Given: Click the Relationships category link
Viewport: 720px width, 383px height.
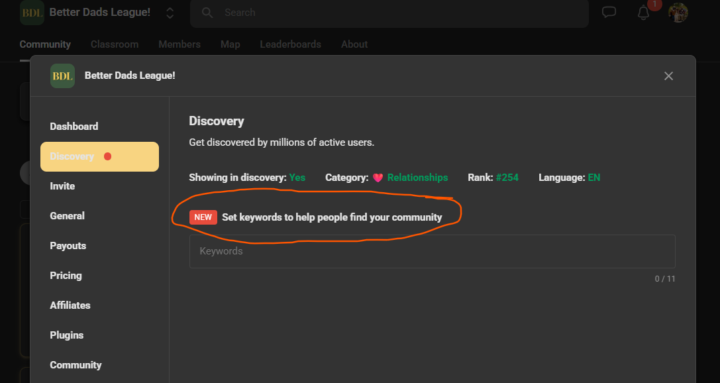Looking at the screenshot, I should [x=417, y=178].
